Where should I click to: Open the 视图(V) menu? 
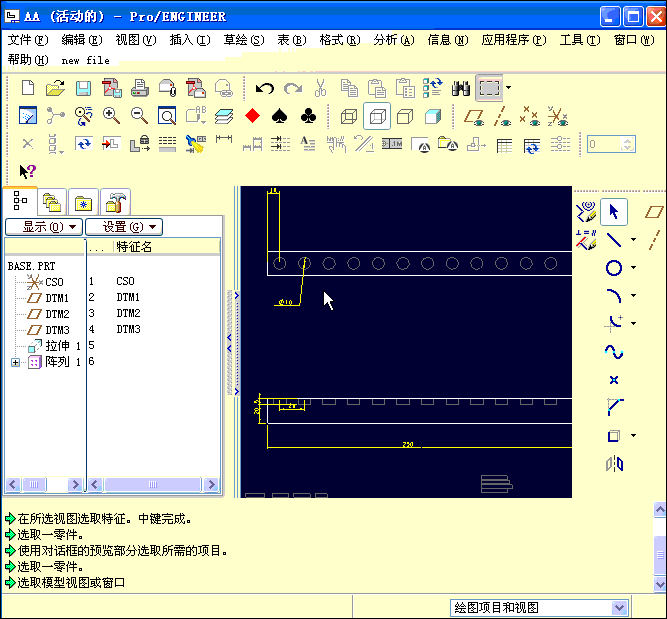point(136,40)
